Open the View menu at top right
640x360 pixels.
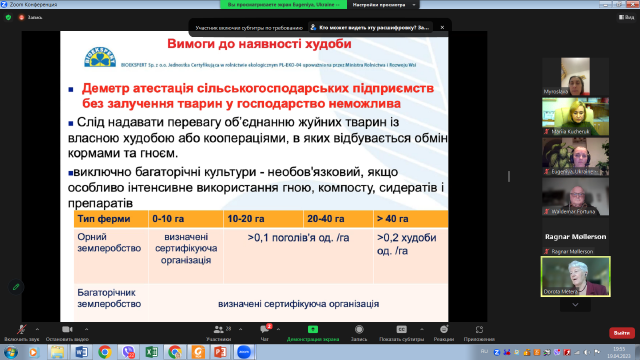(627, 17)
